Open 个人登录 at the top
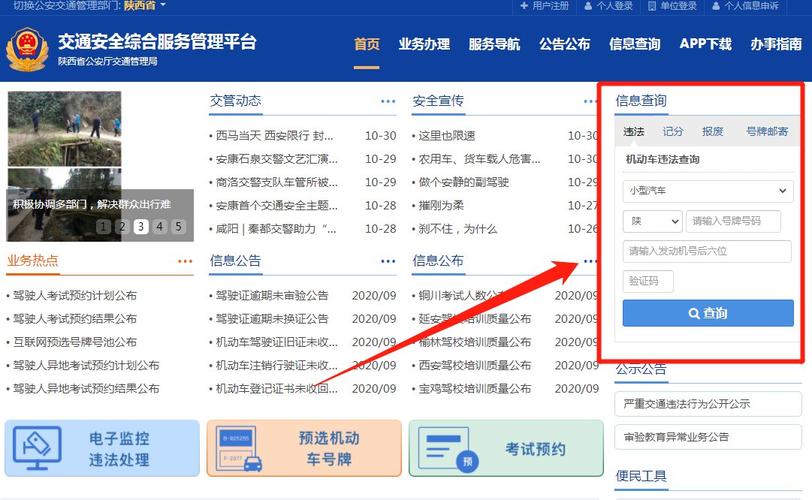812x500 pixels. (x=608, y=6)
